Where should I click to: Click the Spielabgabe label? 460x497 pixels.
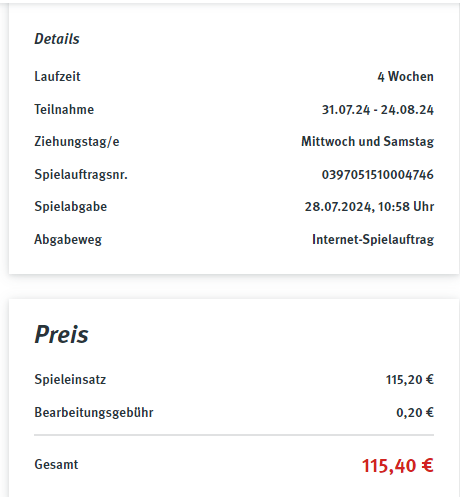click(x=71, y=207)
